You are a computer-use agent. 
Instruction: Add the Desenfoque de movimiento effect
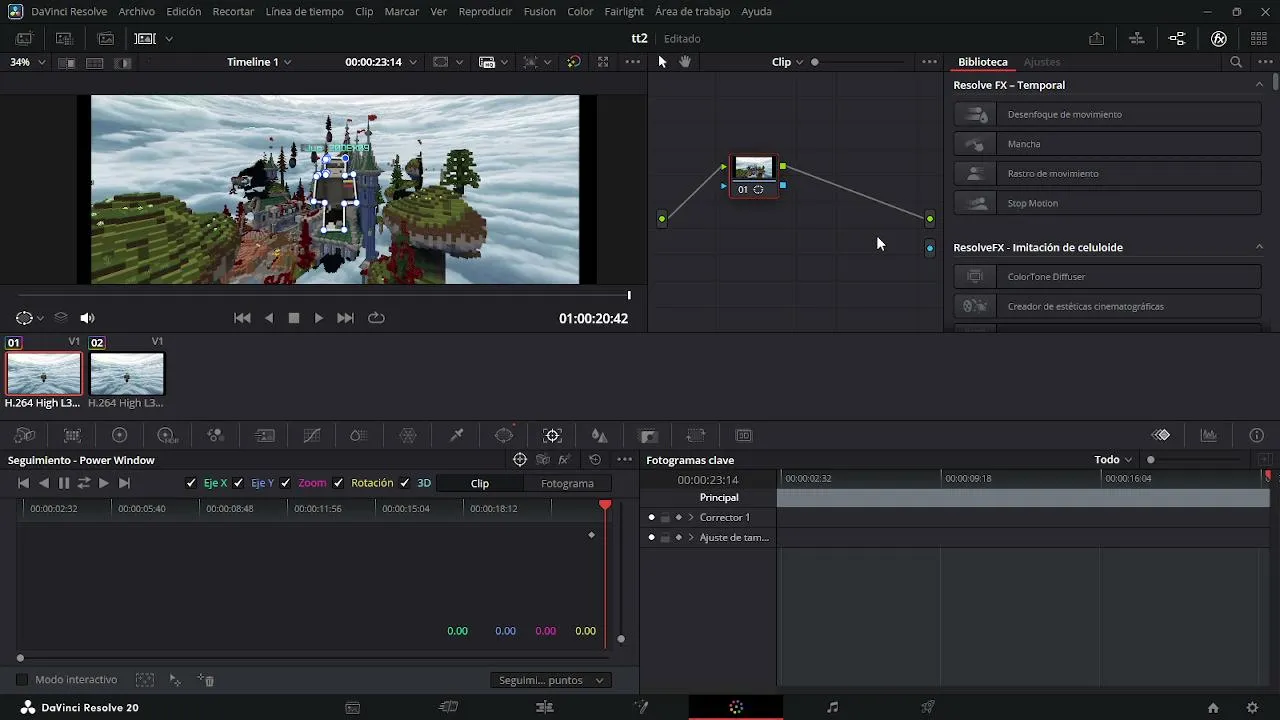[1107, 114]
